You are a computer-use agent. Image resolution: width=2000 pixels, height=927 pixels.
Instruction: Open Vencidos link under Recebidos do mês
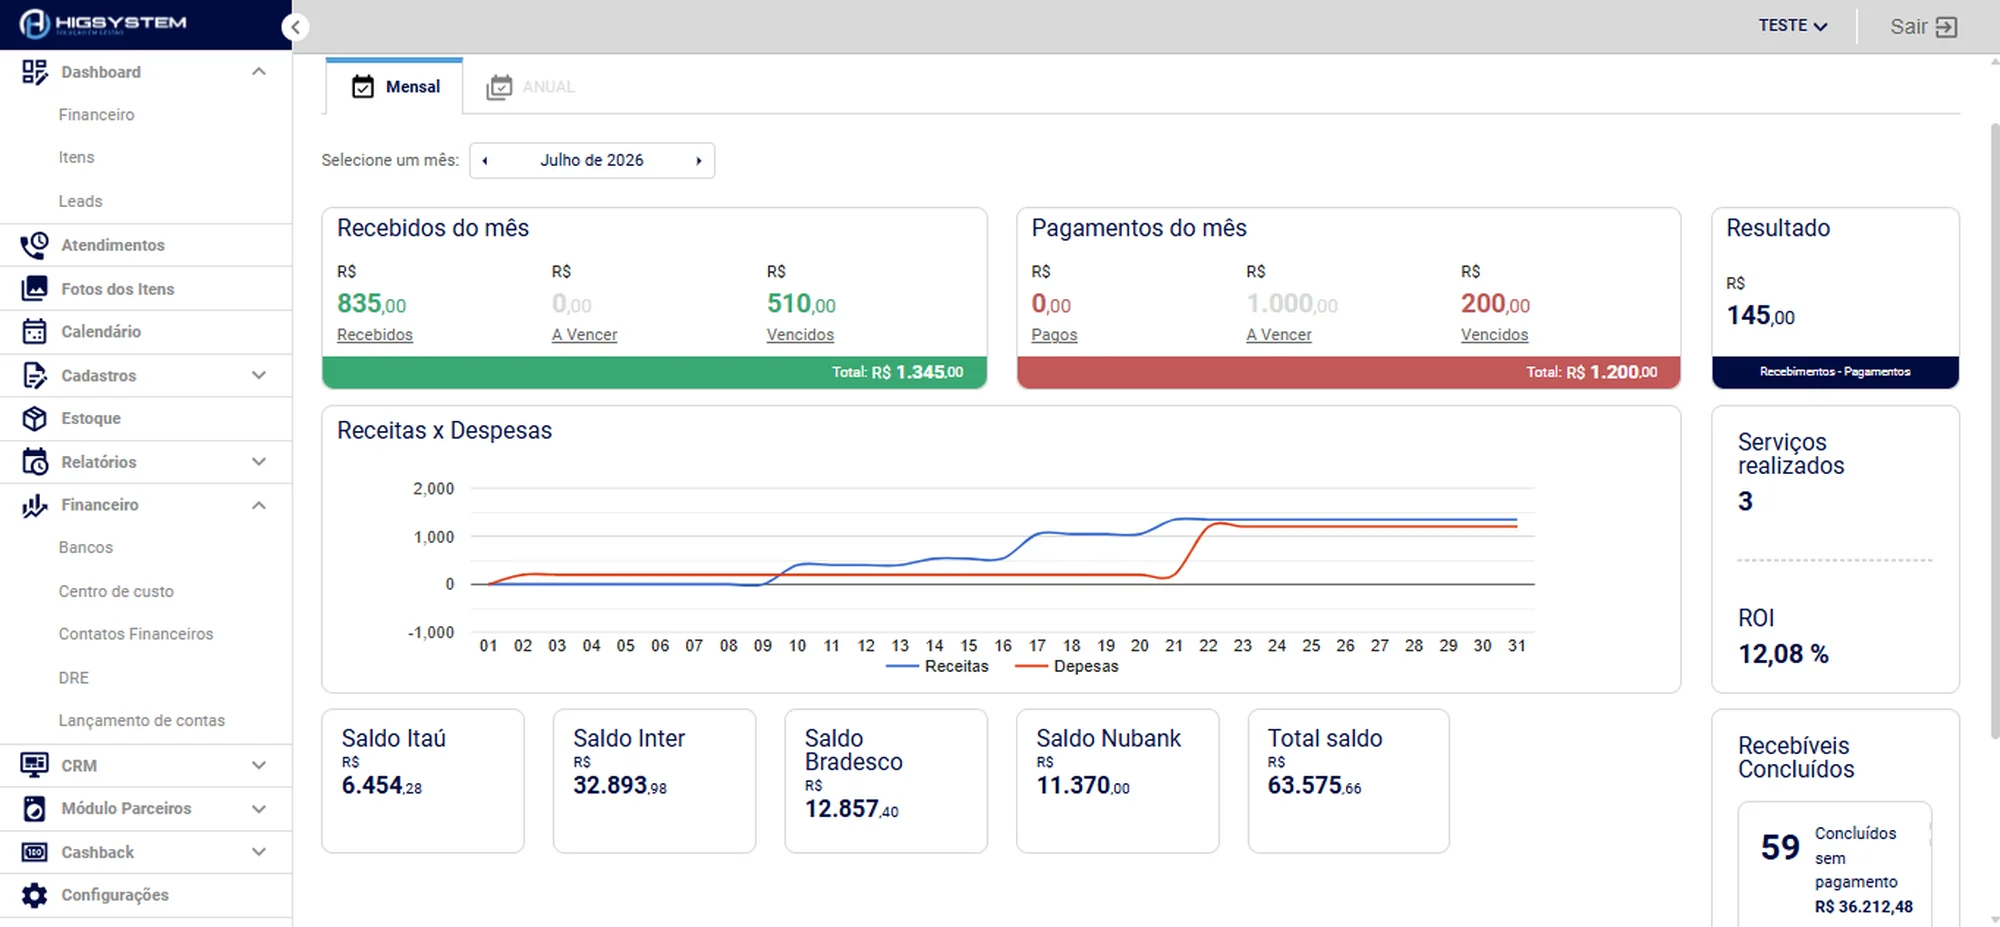point(800,335)
